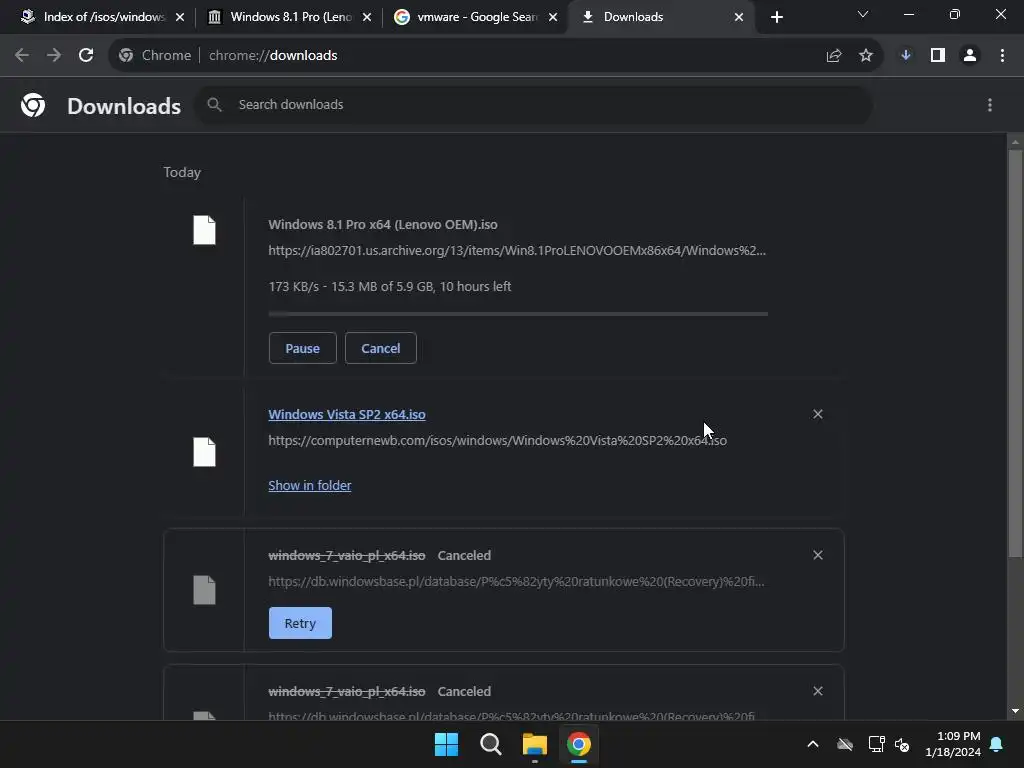Remove the second canceled windows_7_vaio entry

(x=818, y=691)
